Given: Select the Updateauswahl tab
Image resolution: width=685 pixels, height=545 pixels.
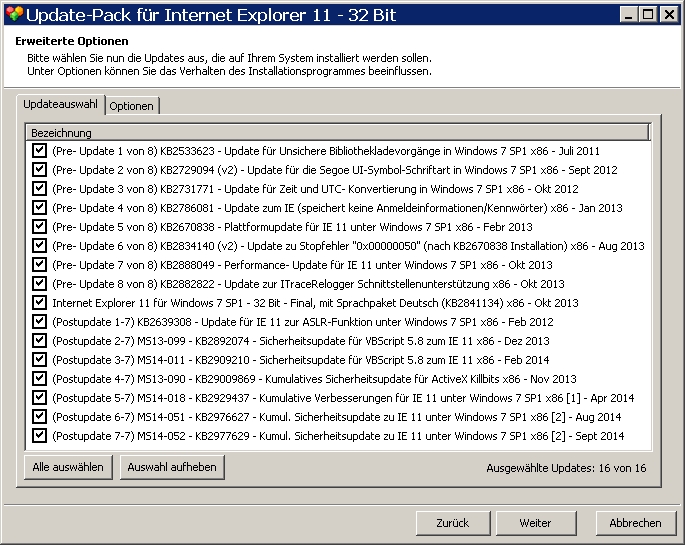Looking at the screenshot, I should click(60, 104).
